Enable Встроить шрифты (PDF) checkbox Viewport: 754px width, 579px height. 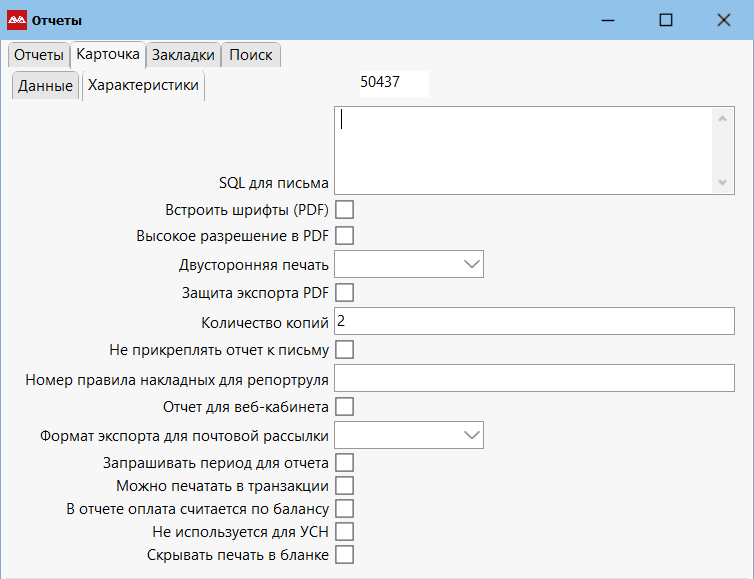coord(344,210)
